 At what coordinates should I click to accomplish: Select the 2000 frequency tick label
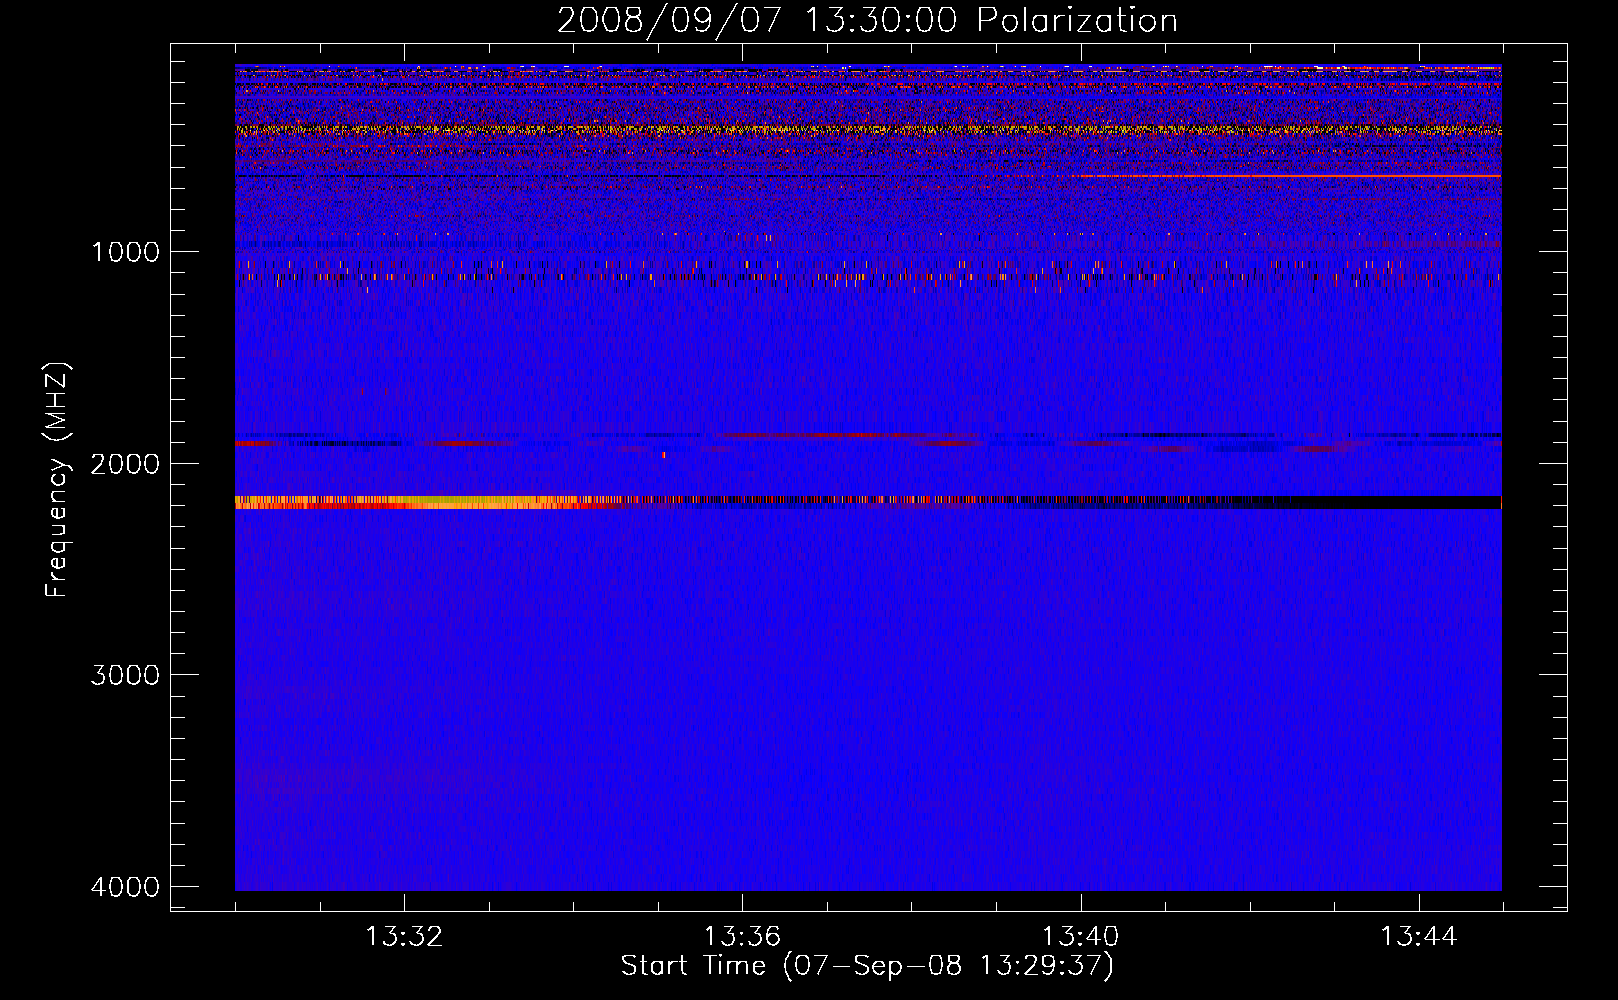coord(125,463)
